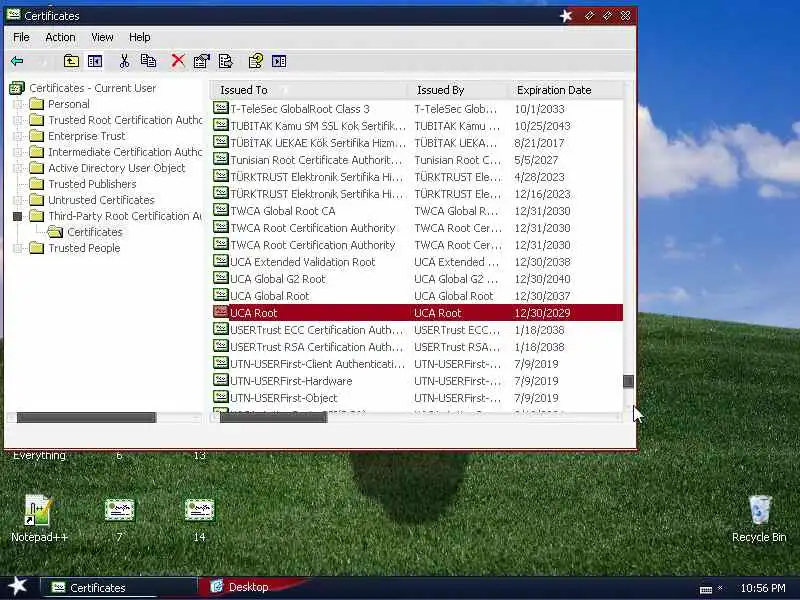Select the desktop certificate file named 7
800x600 pixels.
(119, 518)
